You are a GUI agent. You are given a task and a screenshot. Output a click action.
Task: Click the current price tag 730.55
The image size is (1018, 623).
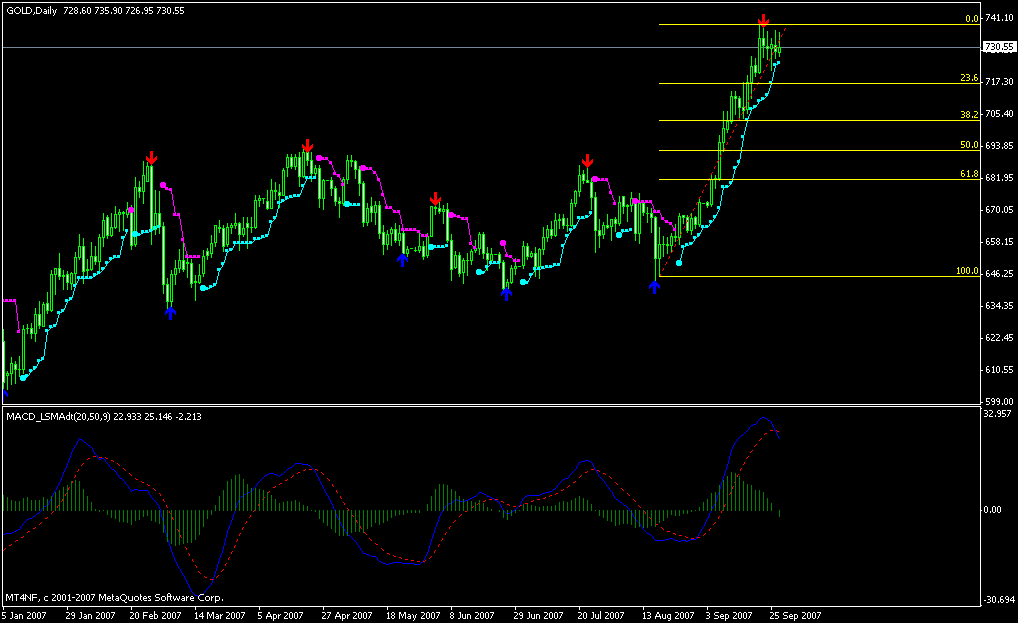pyautogui.click(x=999, y=47)
